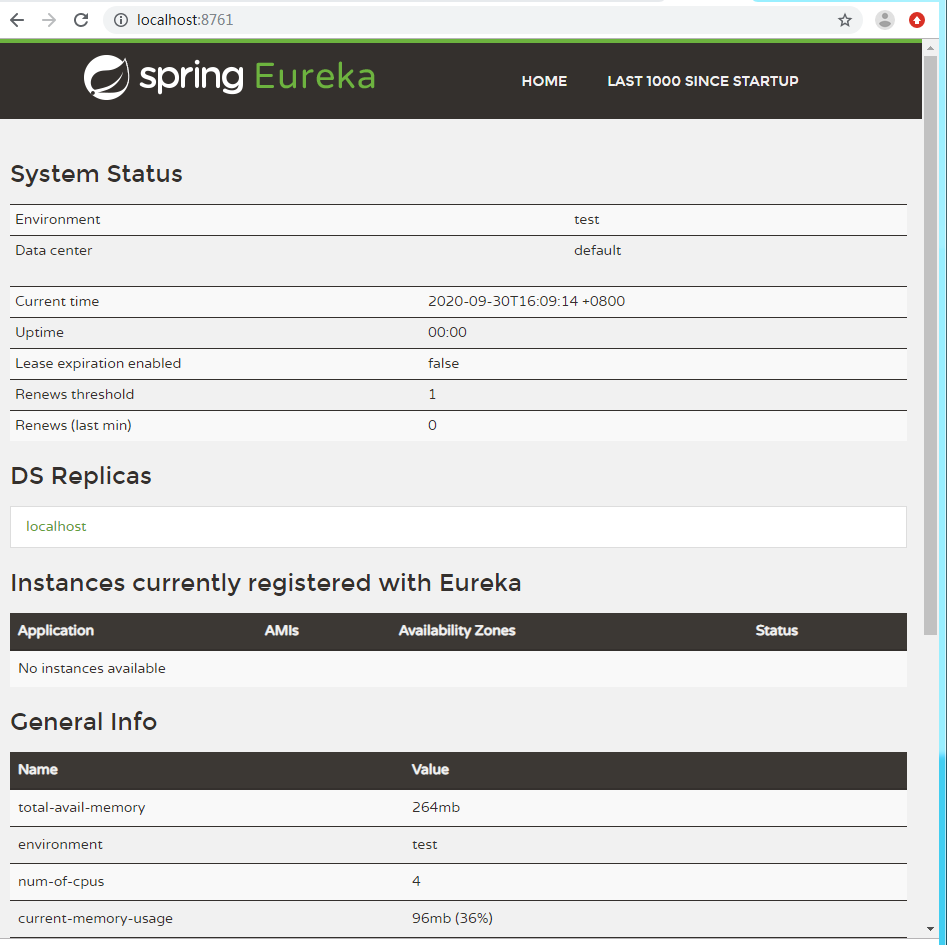Click 'Instances currently registered with Eureka' heading

pyautogui.click(x=266, y=583)
